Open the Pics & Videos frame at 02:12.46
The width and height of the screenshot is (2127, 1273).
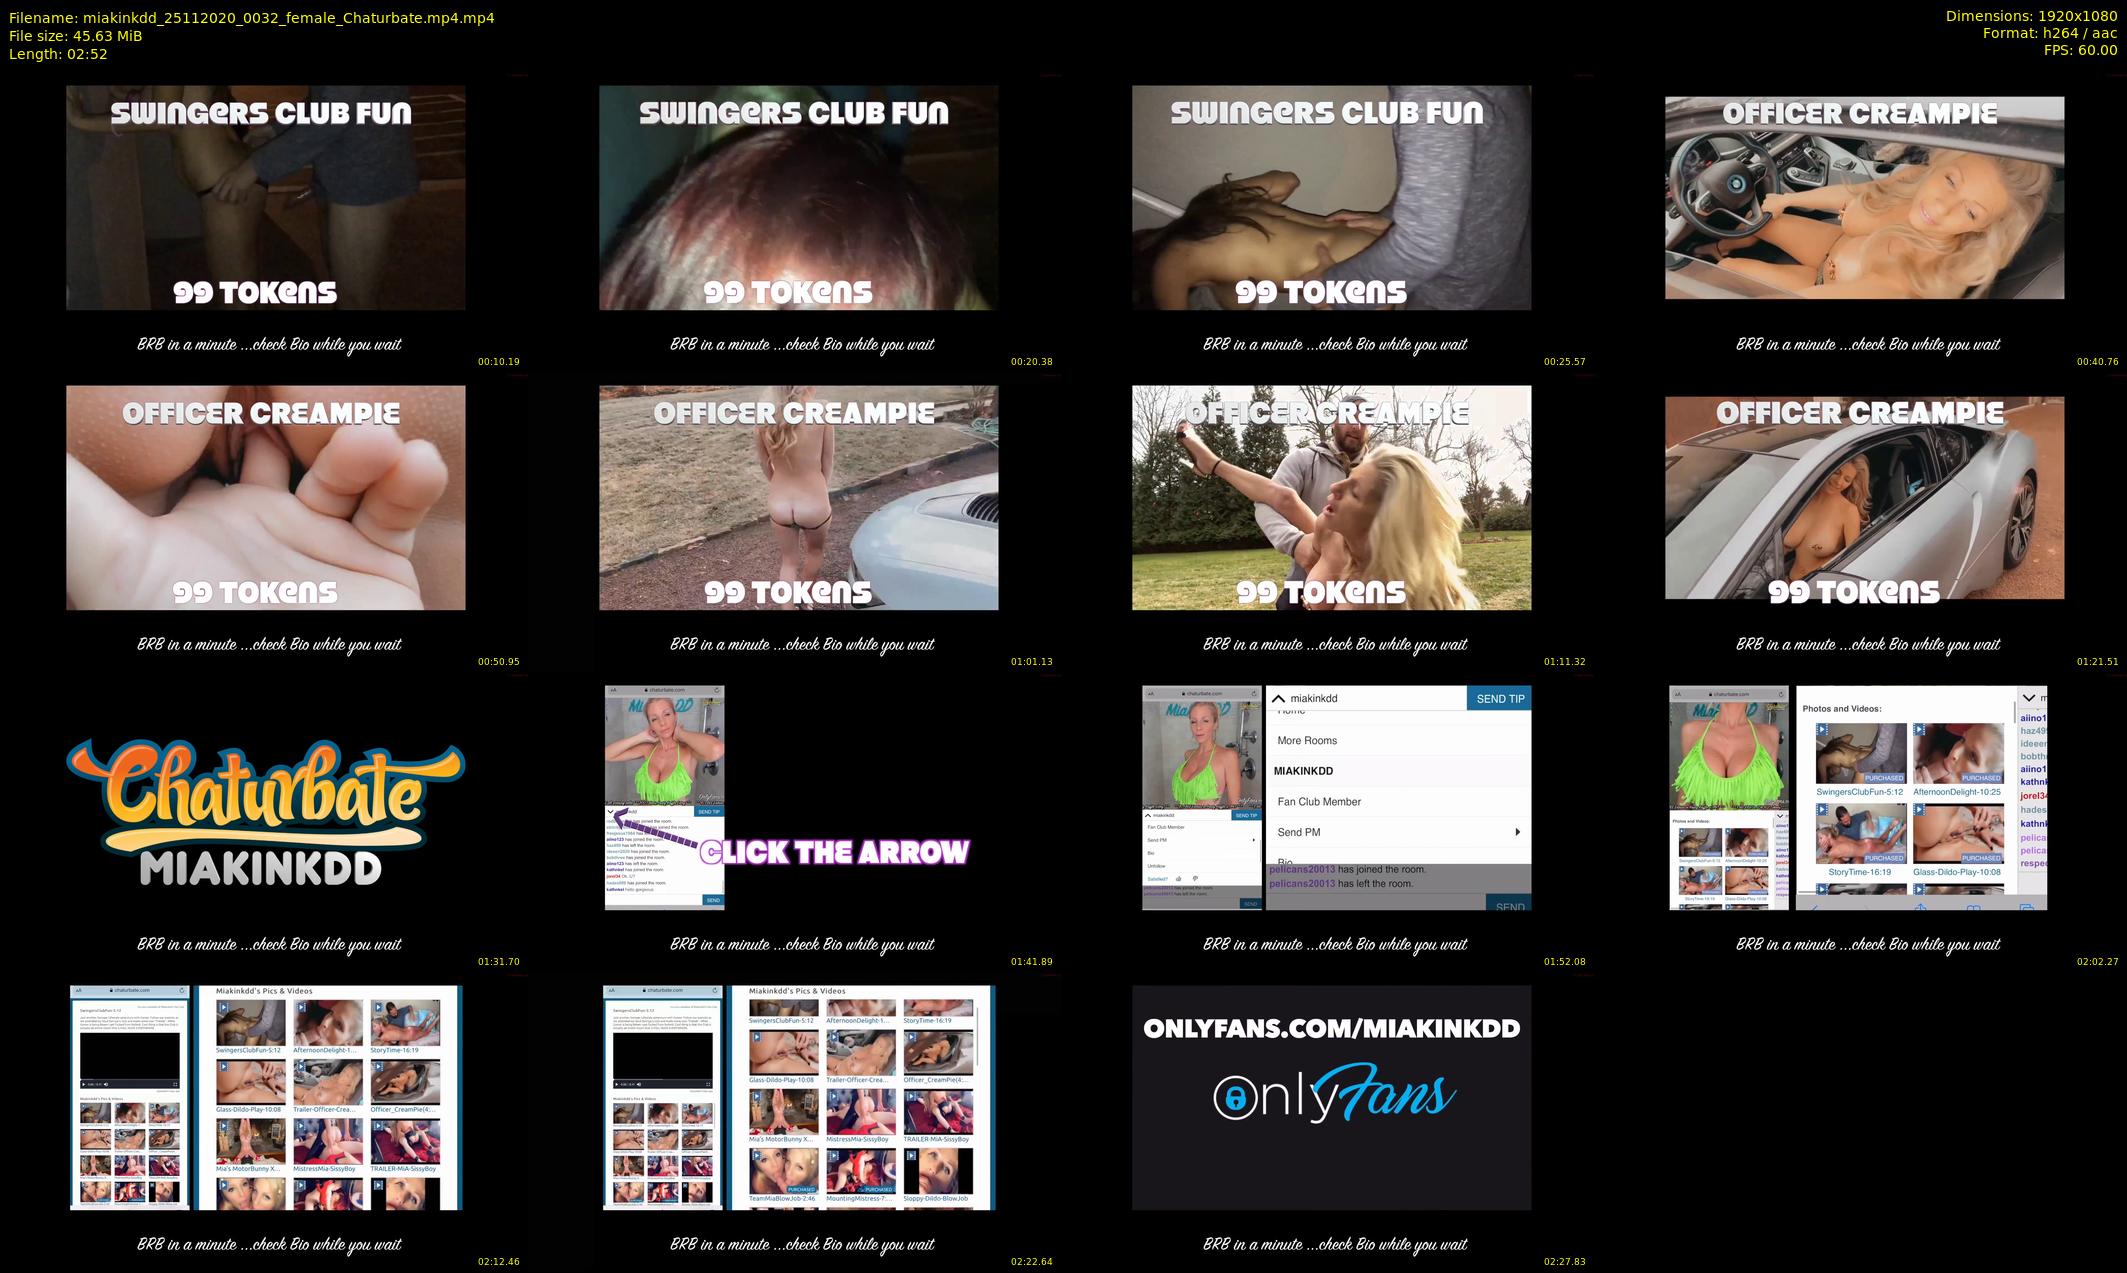click(266, 1098)
